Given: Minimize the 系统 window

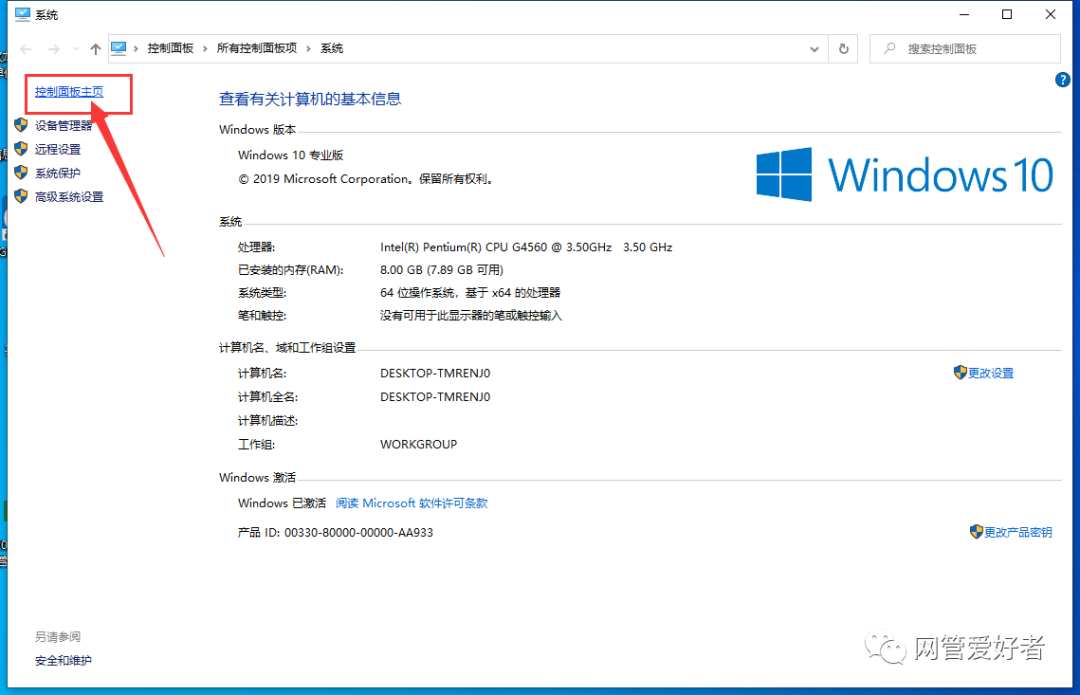Looking at the screenshot, I should point(964,14).
